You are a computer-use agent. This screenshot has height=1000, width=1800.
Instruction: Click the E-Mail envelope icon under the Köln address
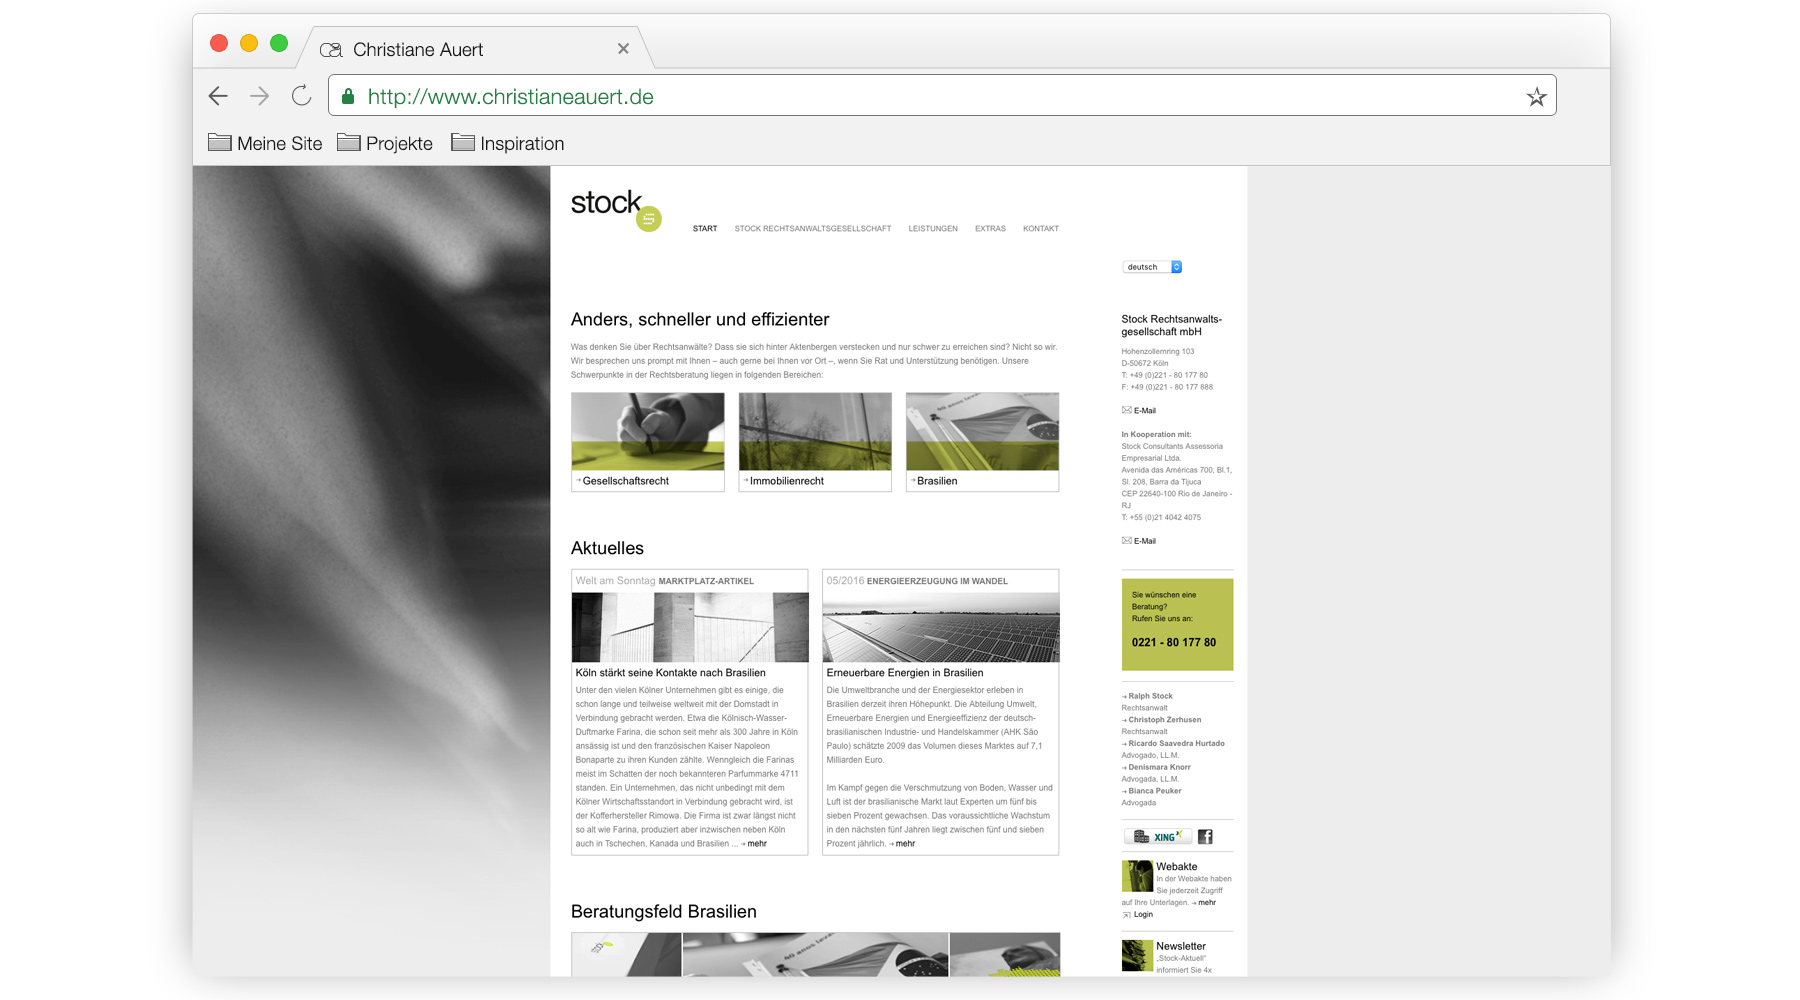pyautogui.click(x=1126, y=410)
